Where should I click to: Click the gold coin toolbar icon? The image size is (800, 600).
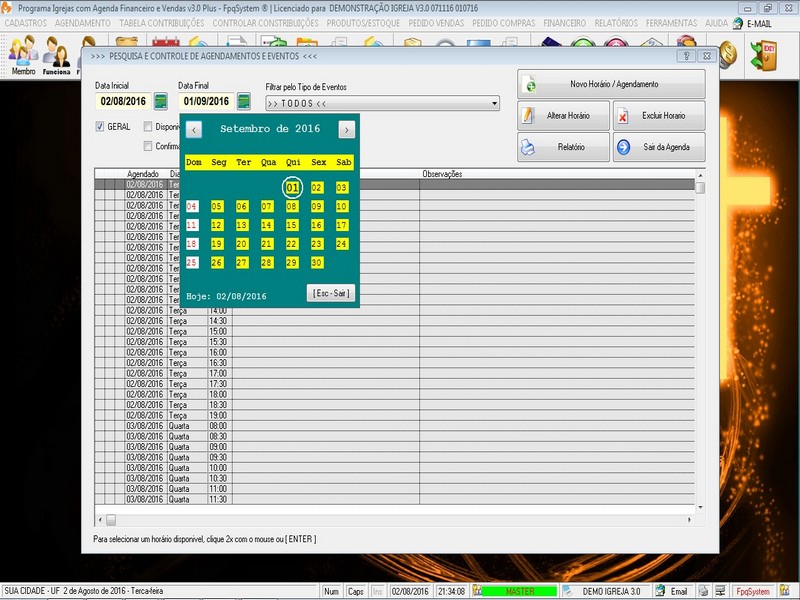pos(728,53)
